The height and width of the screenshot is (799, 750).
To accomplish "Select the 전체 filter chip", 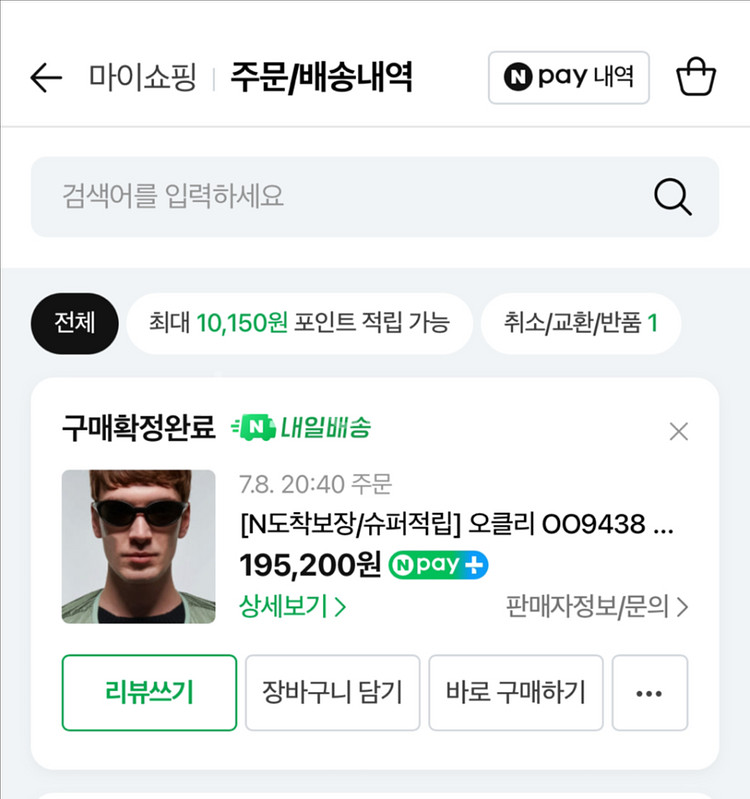I will pos(75,323).
